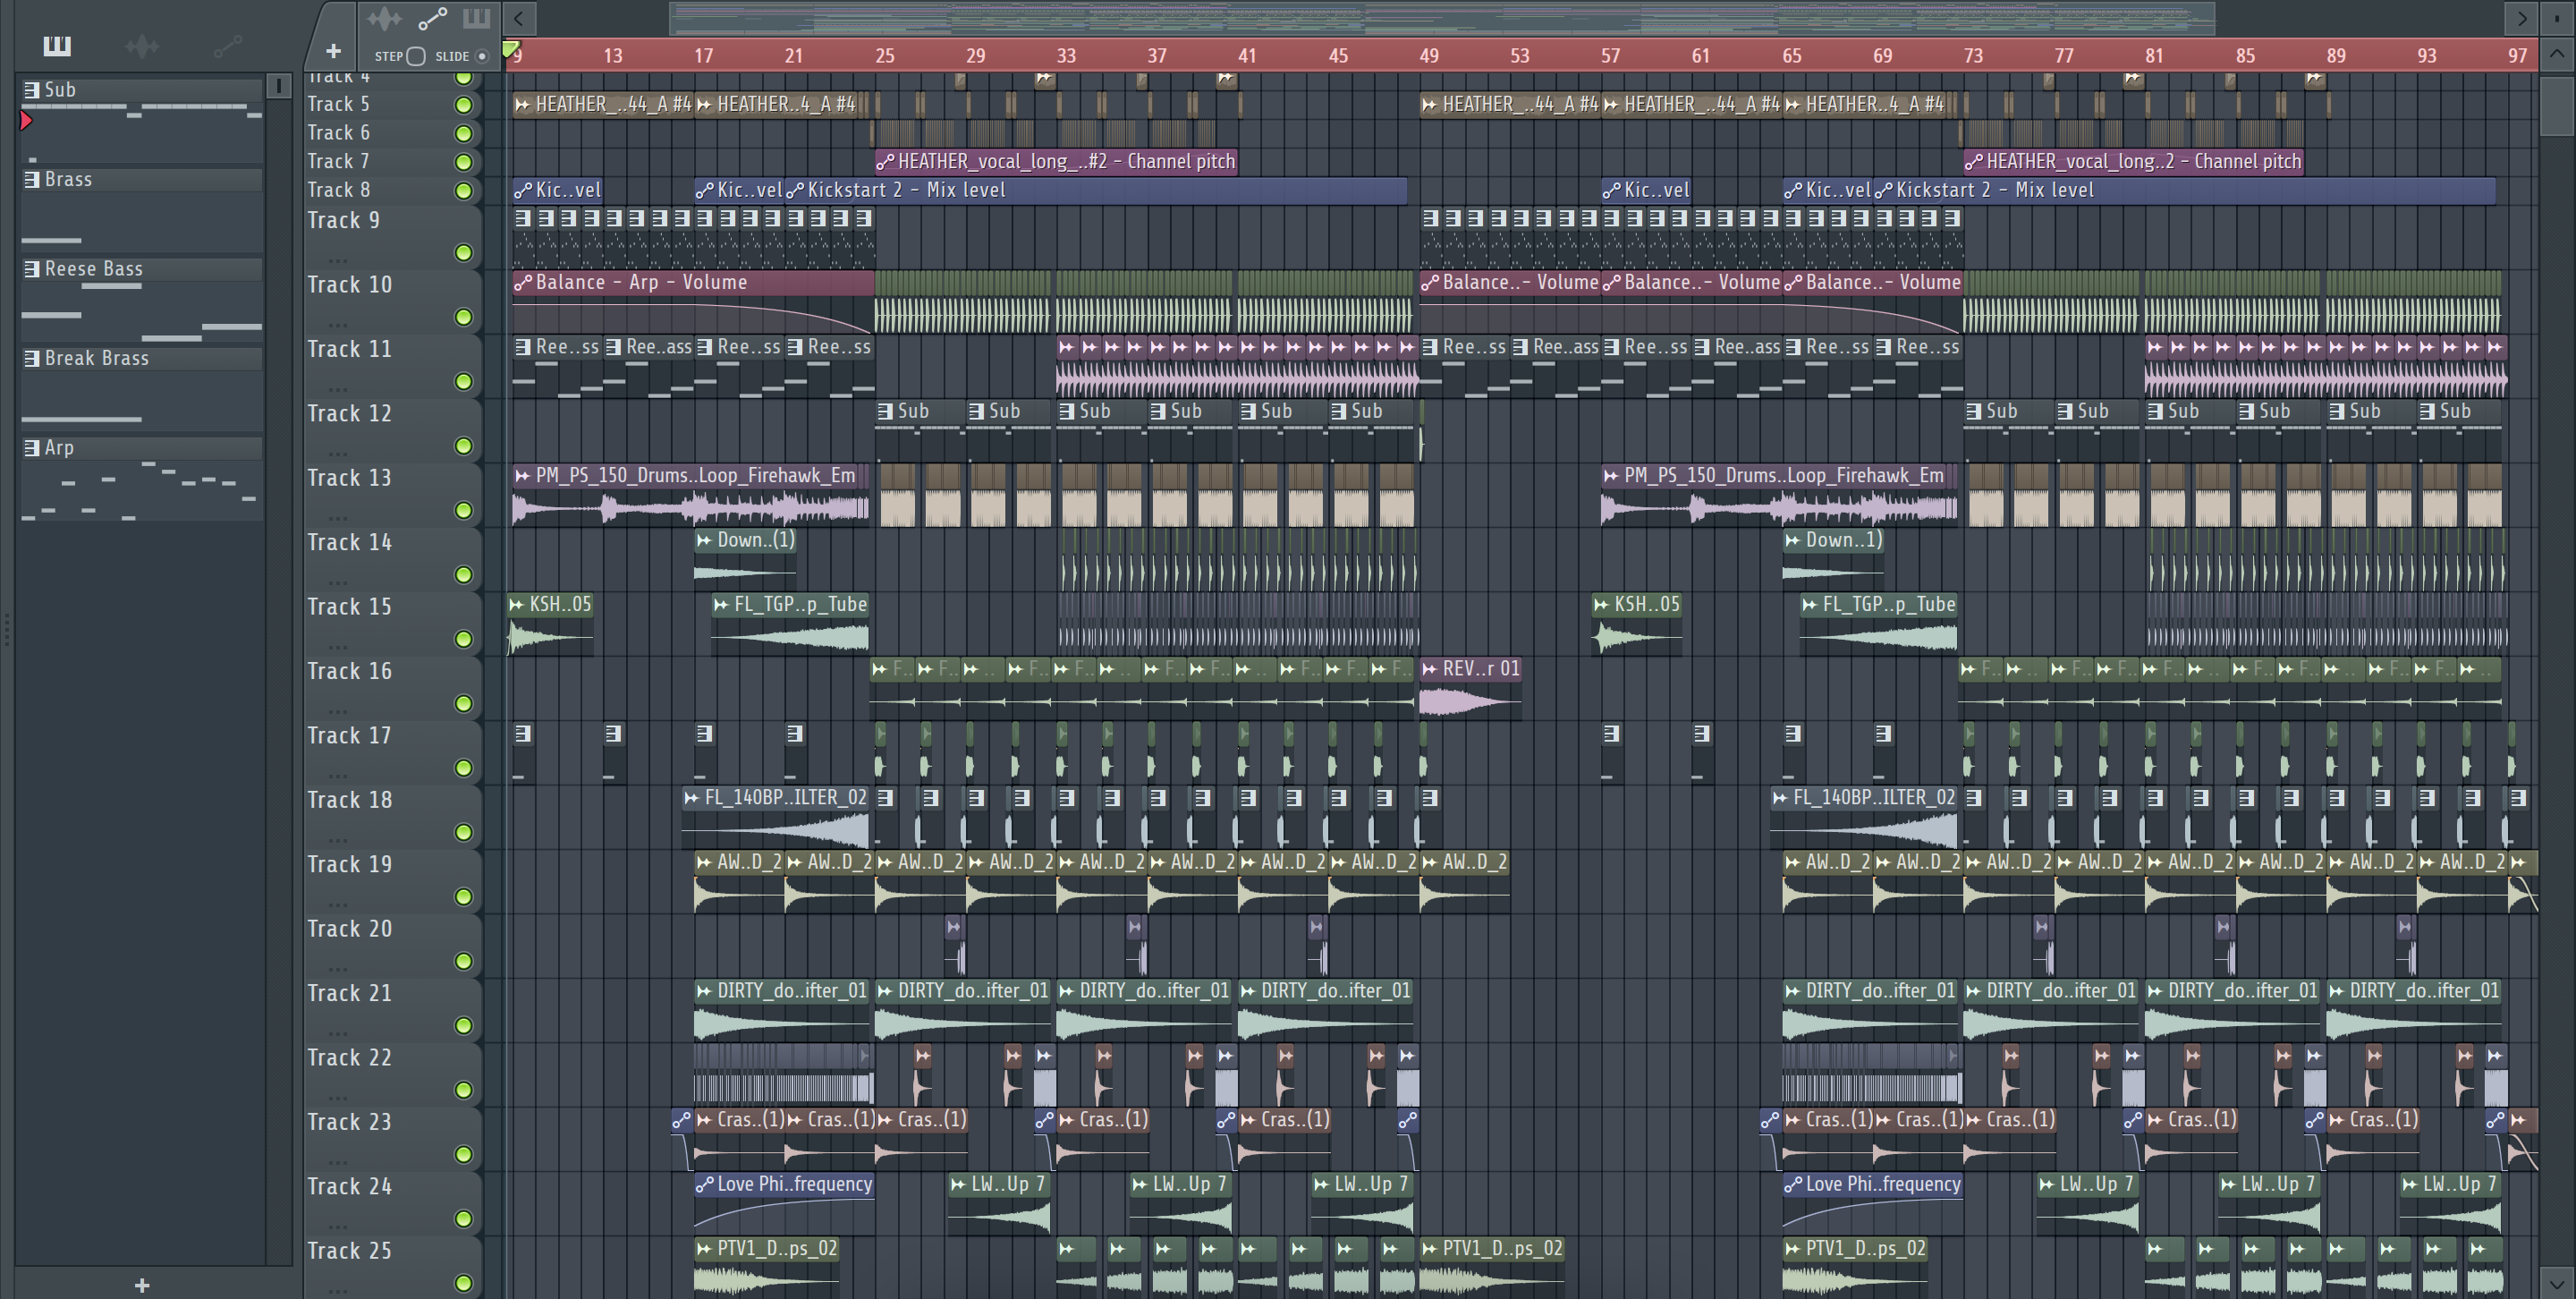
Task: Select first Cras..(1) clip on Track 23
Action: tap(740, 1140)
